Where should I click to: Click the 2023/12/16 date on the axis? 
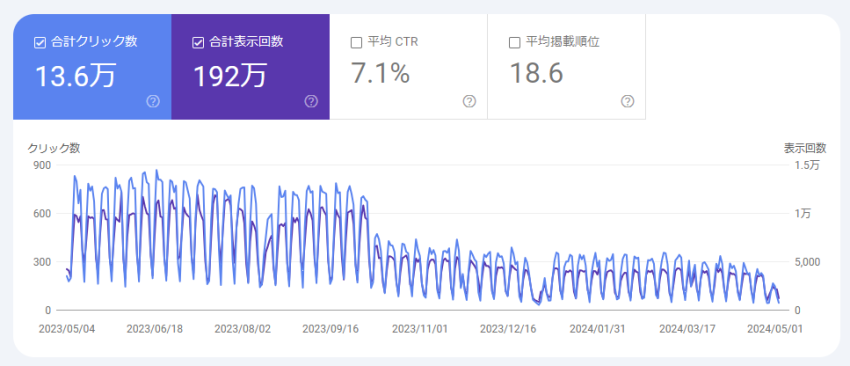pyautogui.click(x=508, y=330)
